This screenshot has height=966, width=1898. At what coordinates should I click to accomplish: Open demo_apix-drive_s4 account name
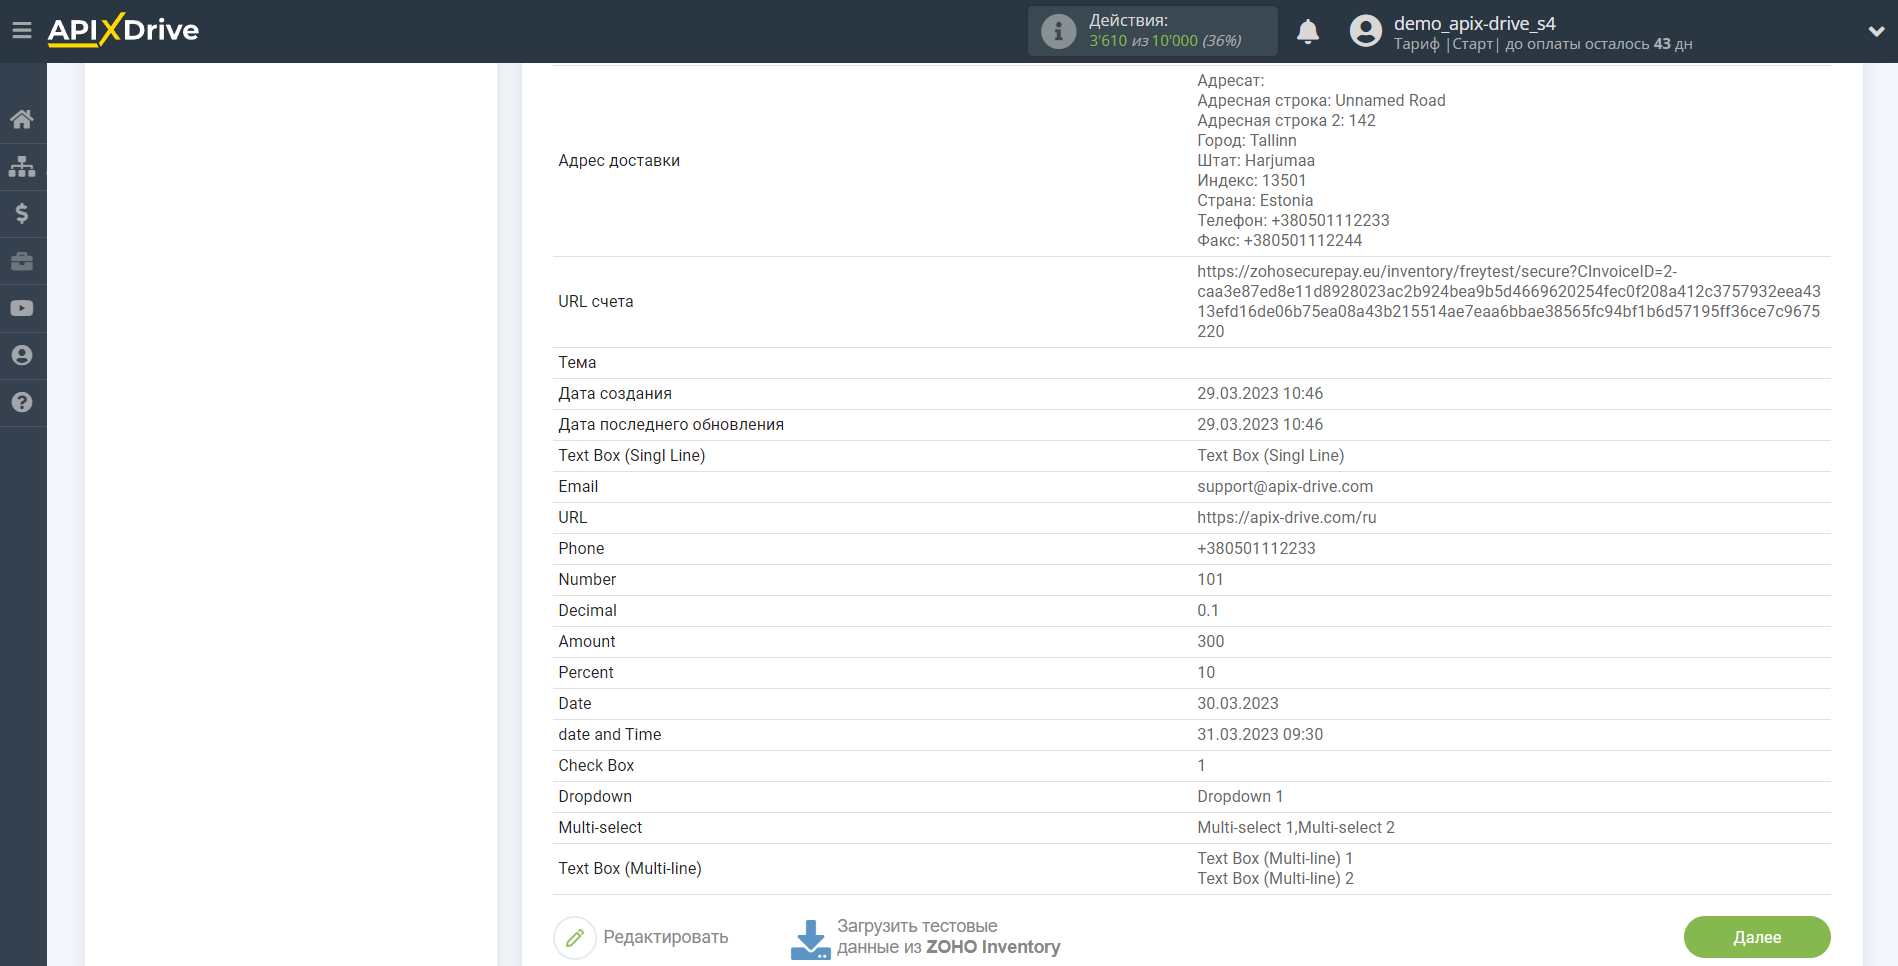1475,23
